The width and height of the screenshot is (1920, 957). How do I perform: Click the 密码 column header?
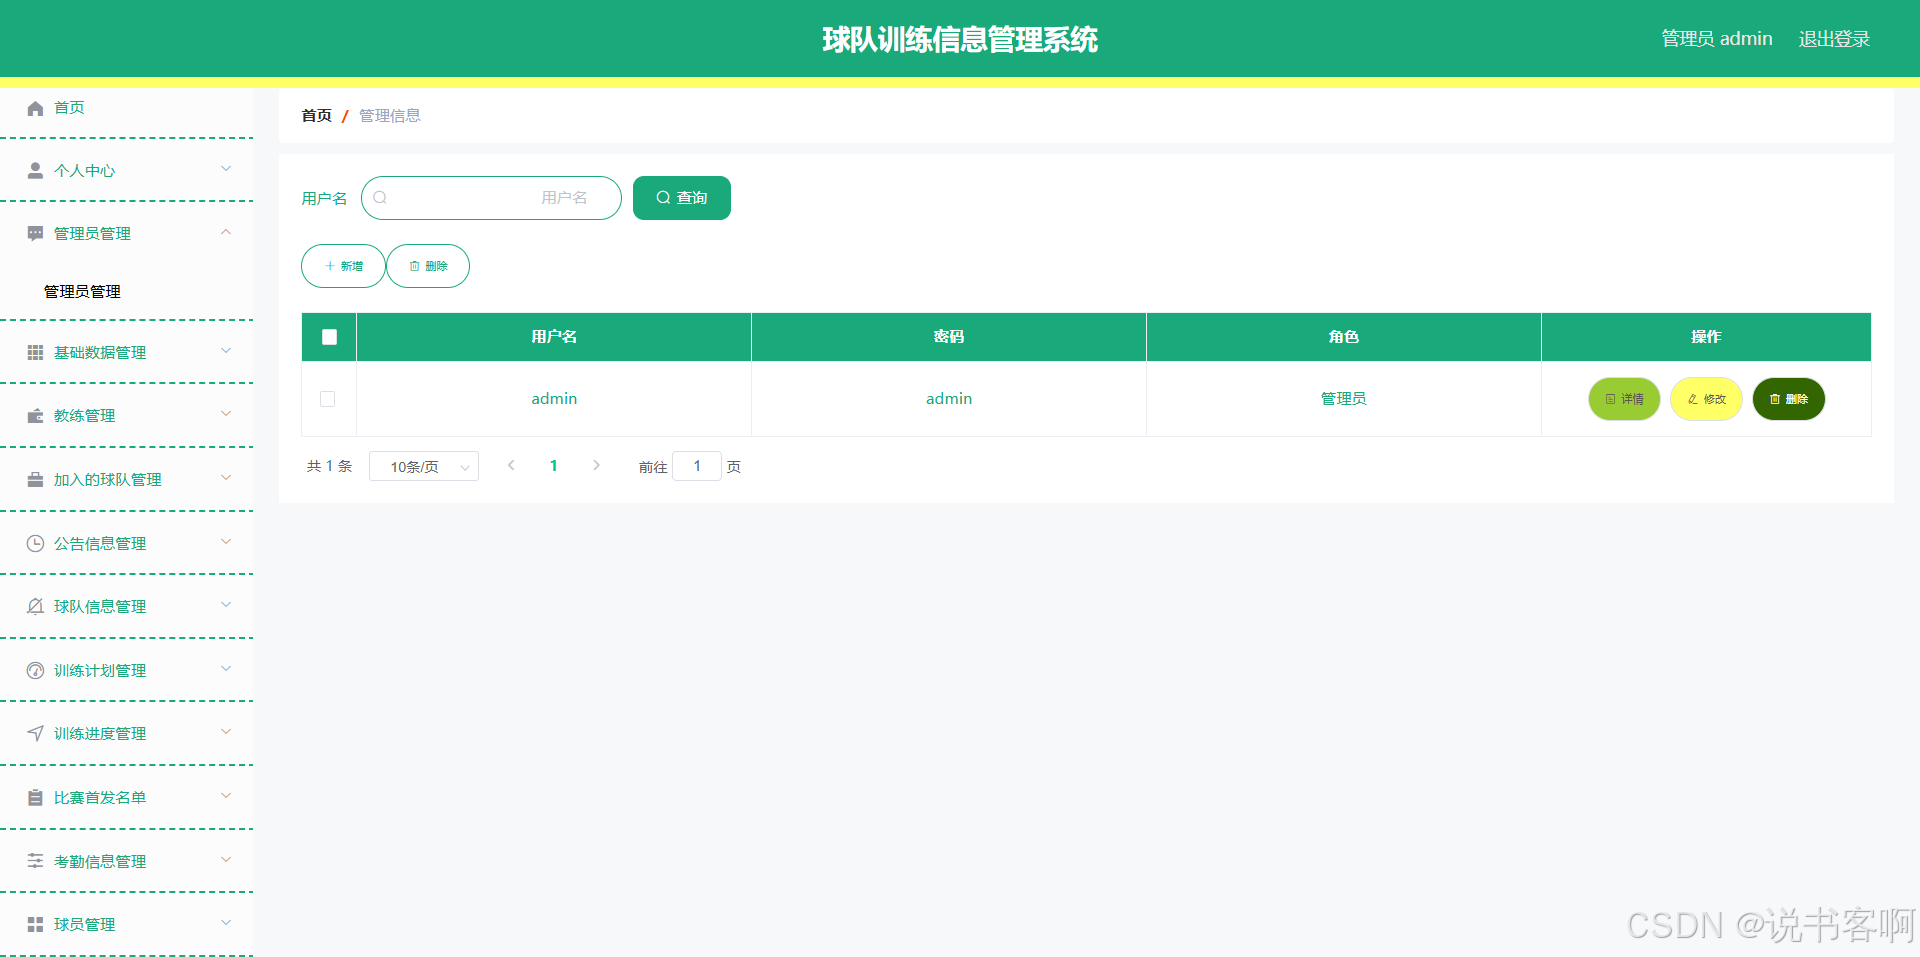click(949, 337)
